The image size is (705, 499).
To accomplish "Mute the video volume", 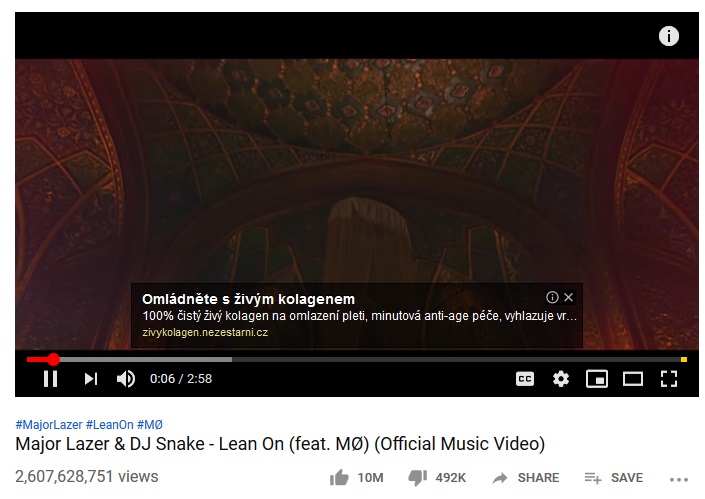I will [126, 379].
